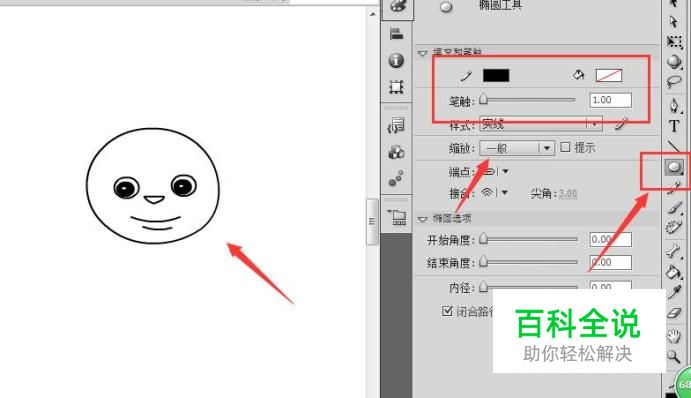Toggle the 闭合路径 checkbox
691x398 pixels.
coord(447,311)
